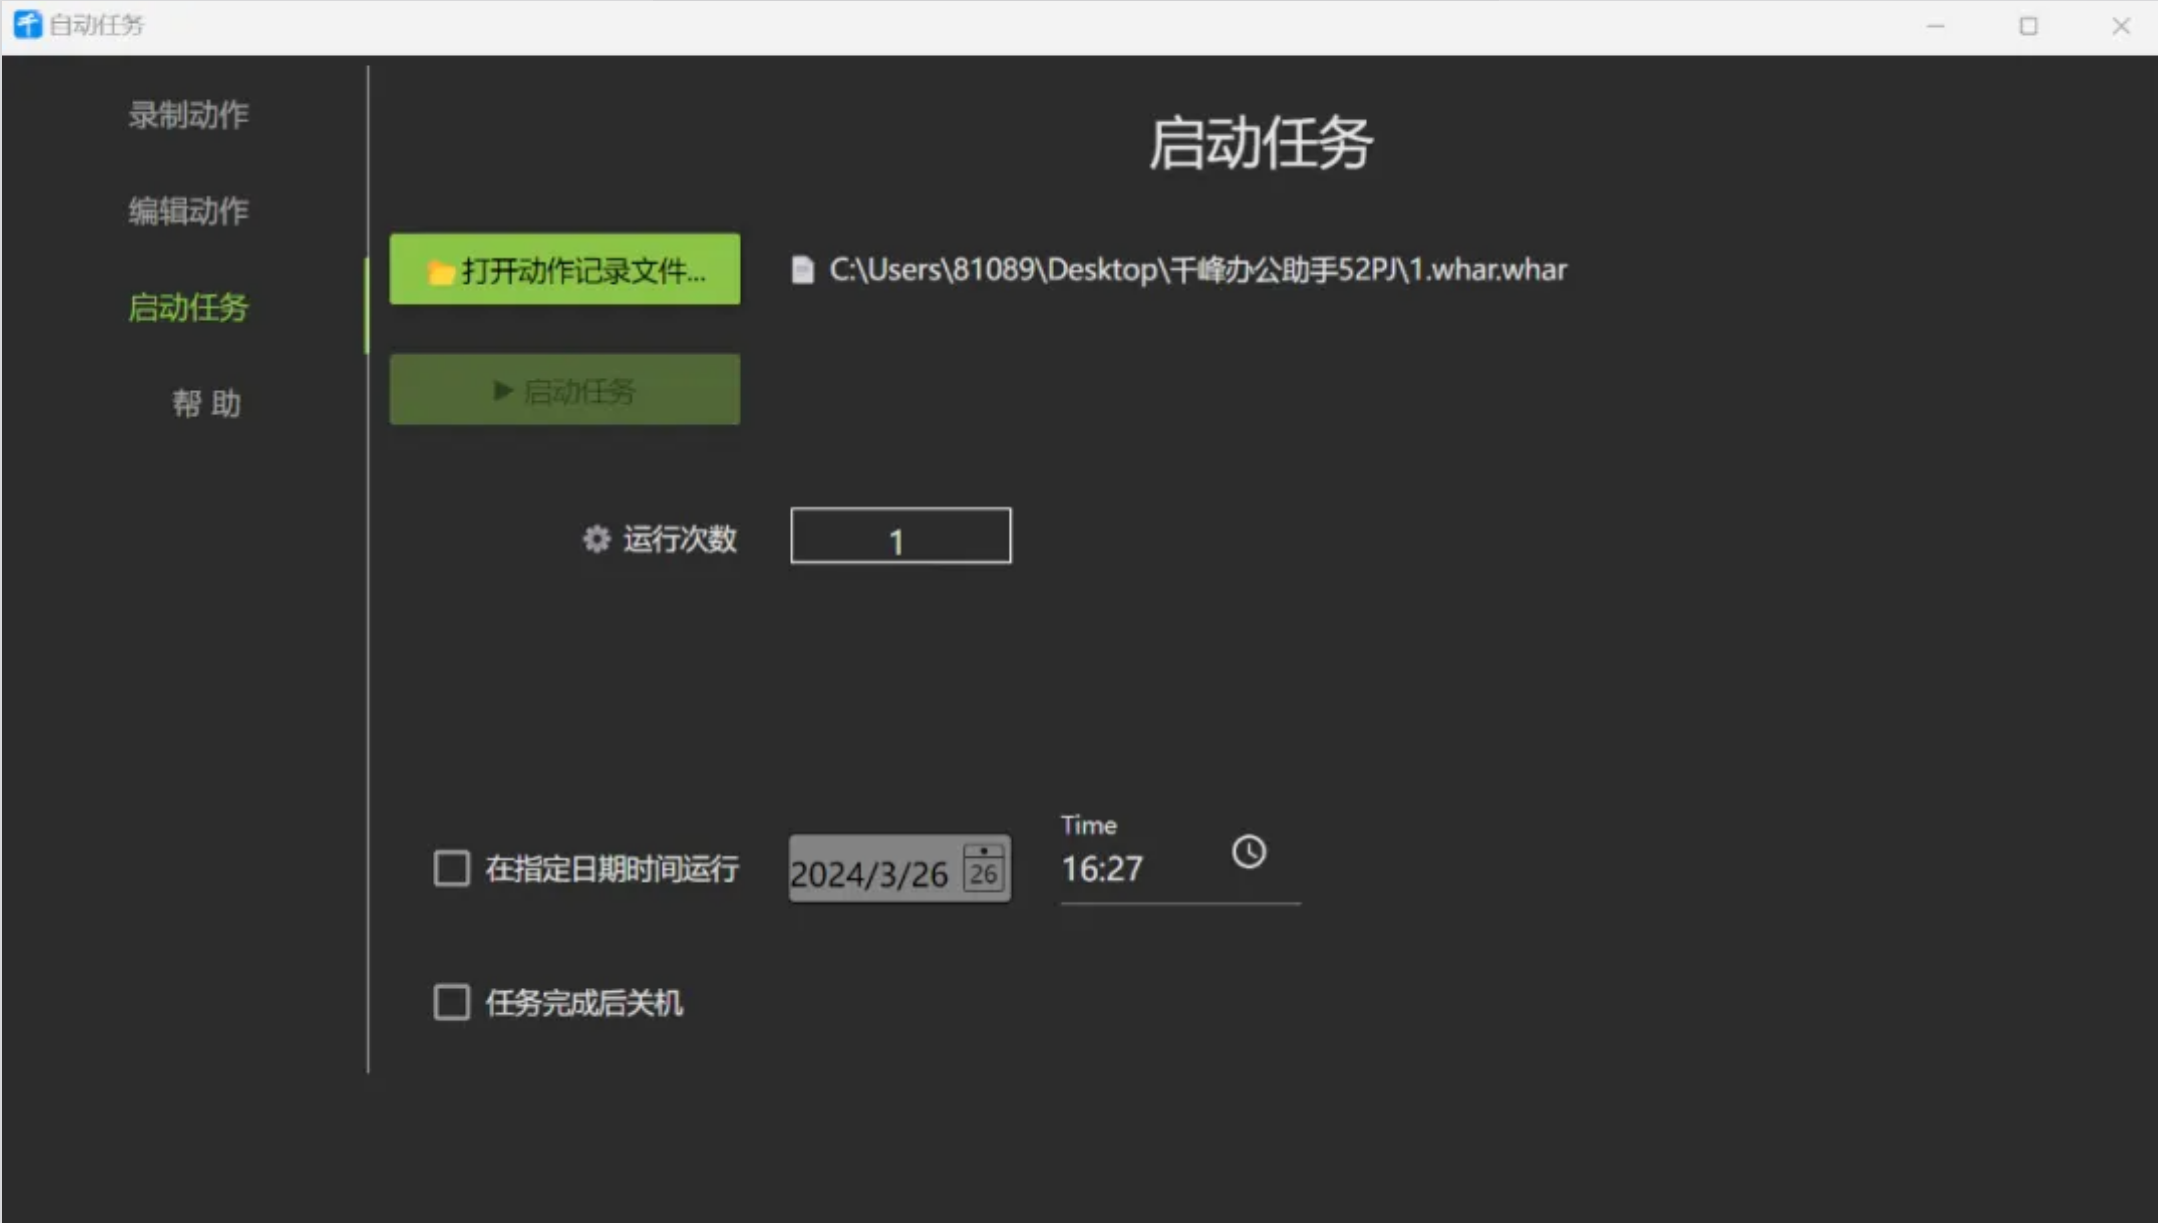
Task: Click the Time label above 16:27
Action: pyautogui.click(x=1089, y=825)
